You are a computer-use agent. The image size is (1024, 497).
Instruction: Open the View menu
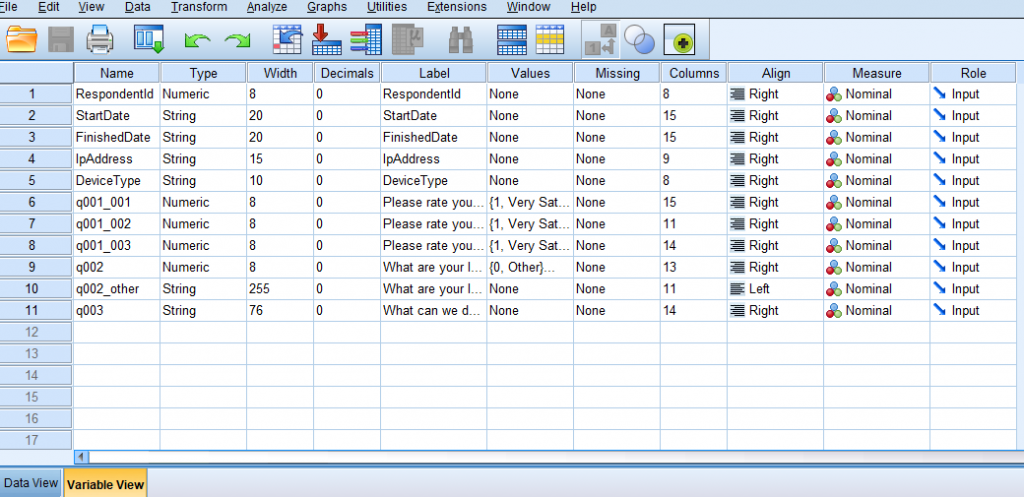(91, 7)
